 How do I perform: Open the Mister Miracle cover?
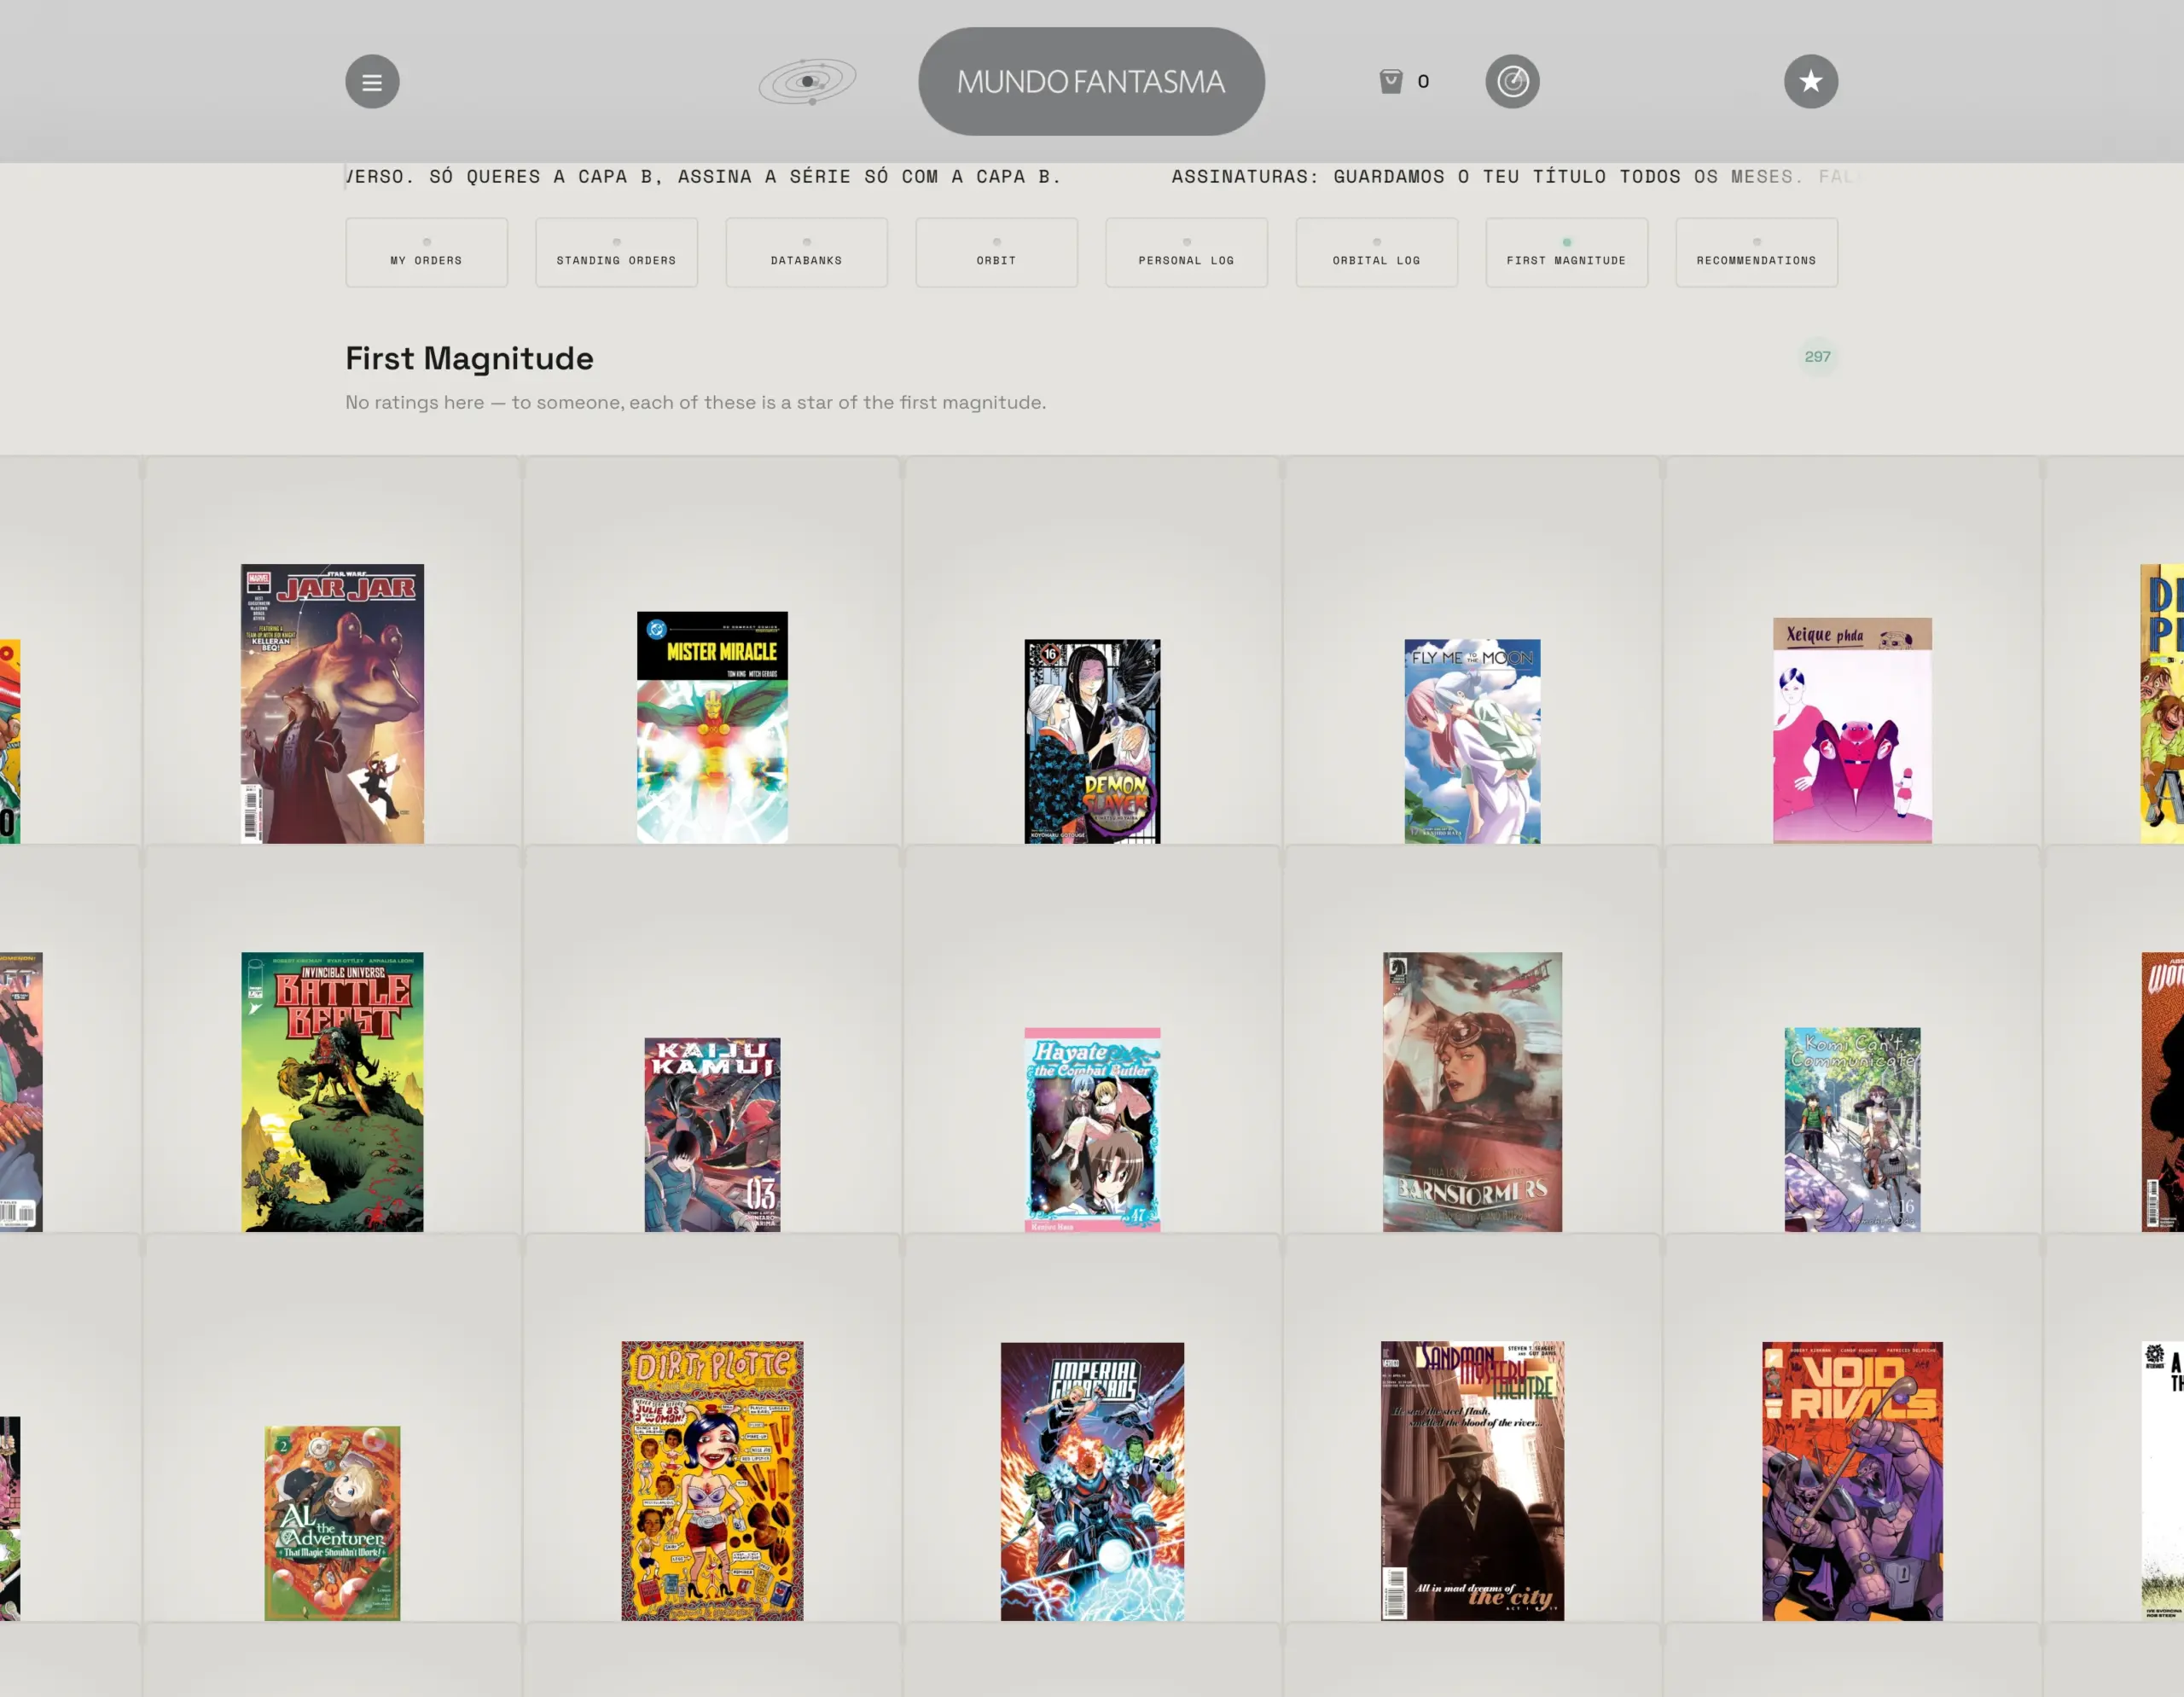click(712, 727)
